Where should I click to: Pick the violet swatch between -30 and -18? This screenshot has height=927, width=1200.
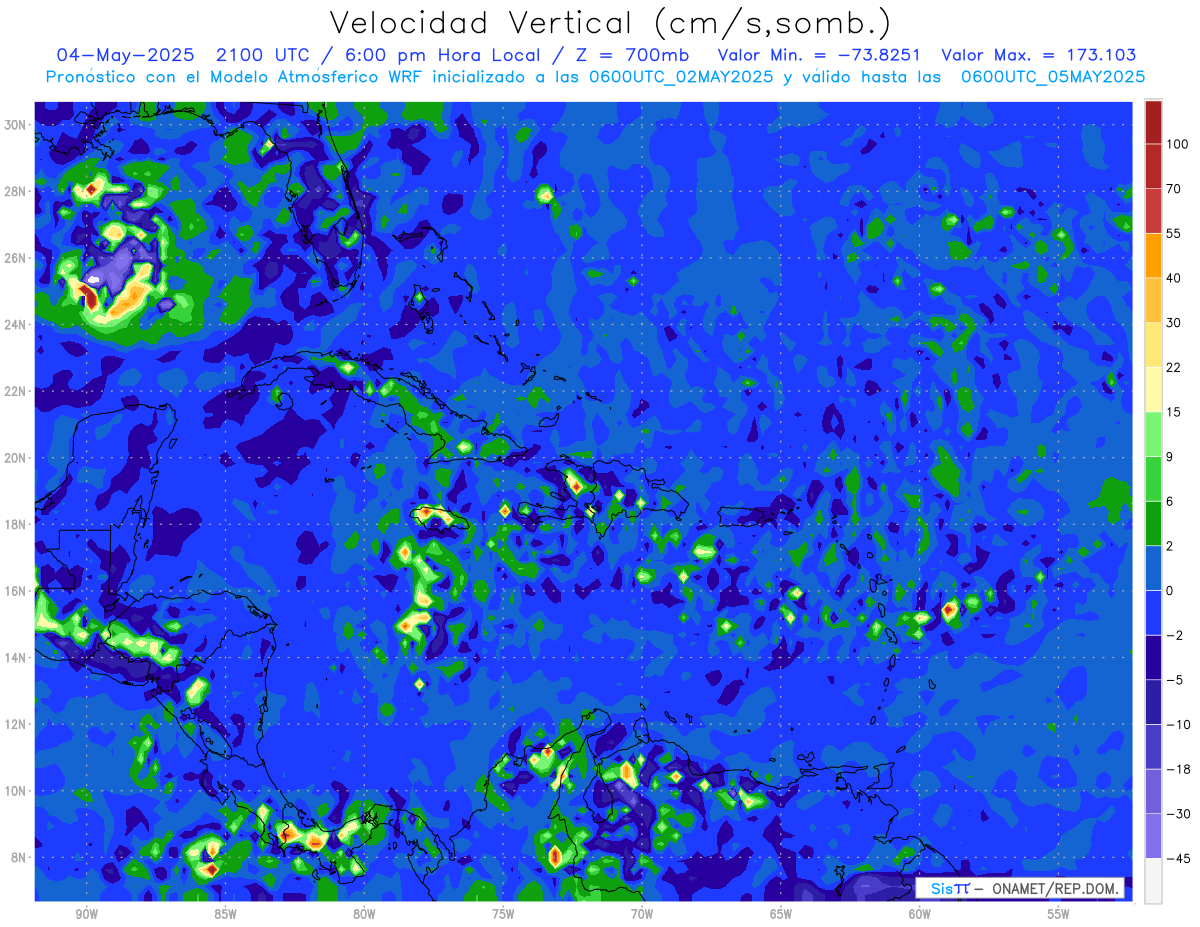(x=1154, y=792)
